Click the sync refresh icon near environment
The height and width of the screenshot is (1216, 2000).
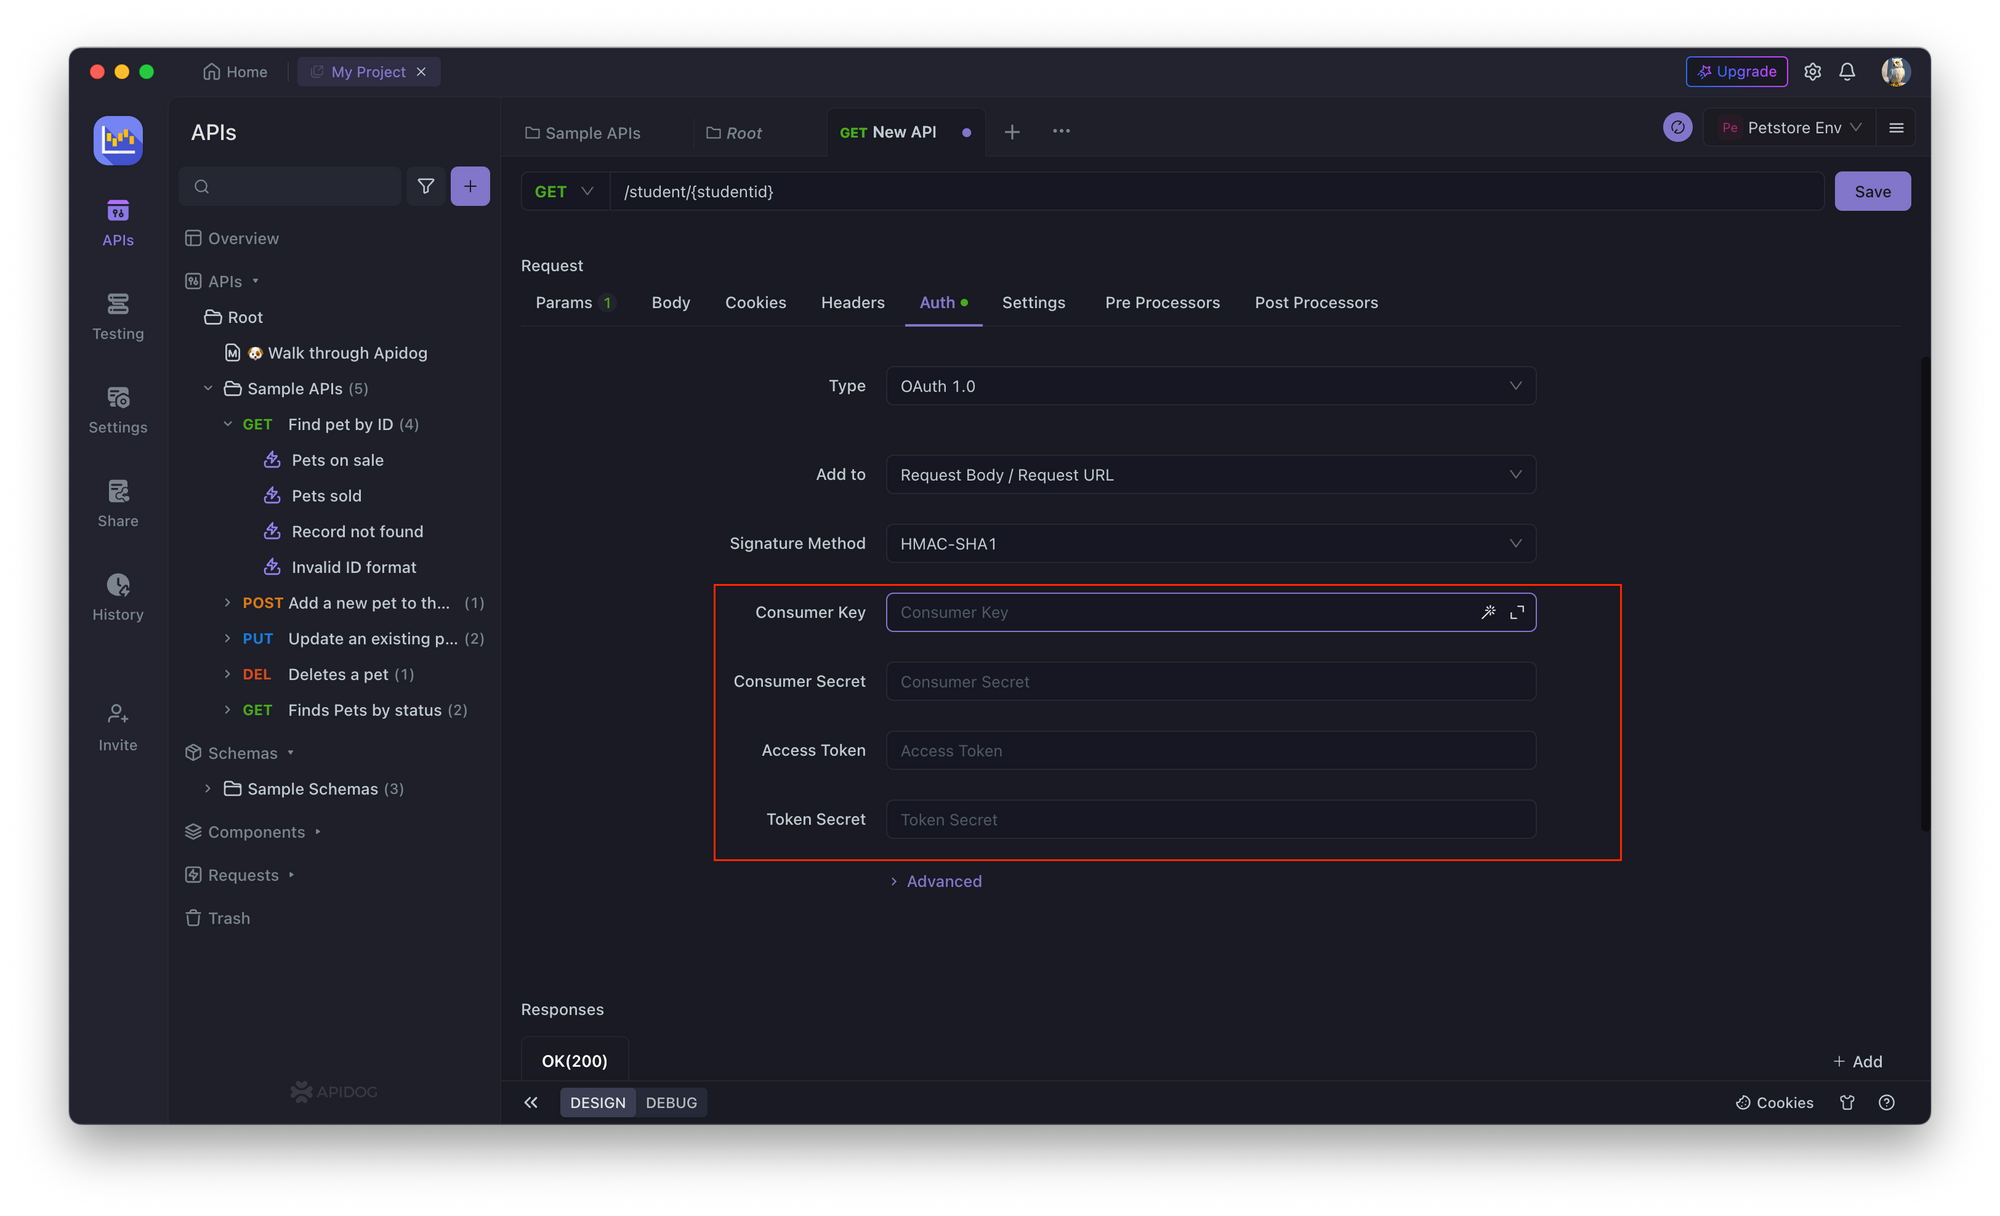(1677, 127)
